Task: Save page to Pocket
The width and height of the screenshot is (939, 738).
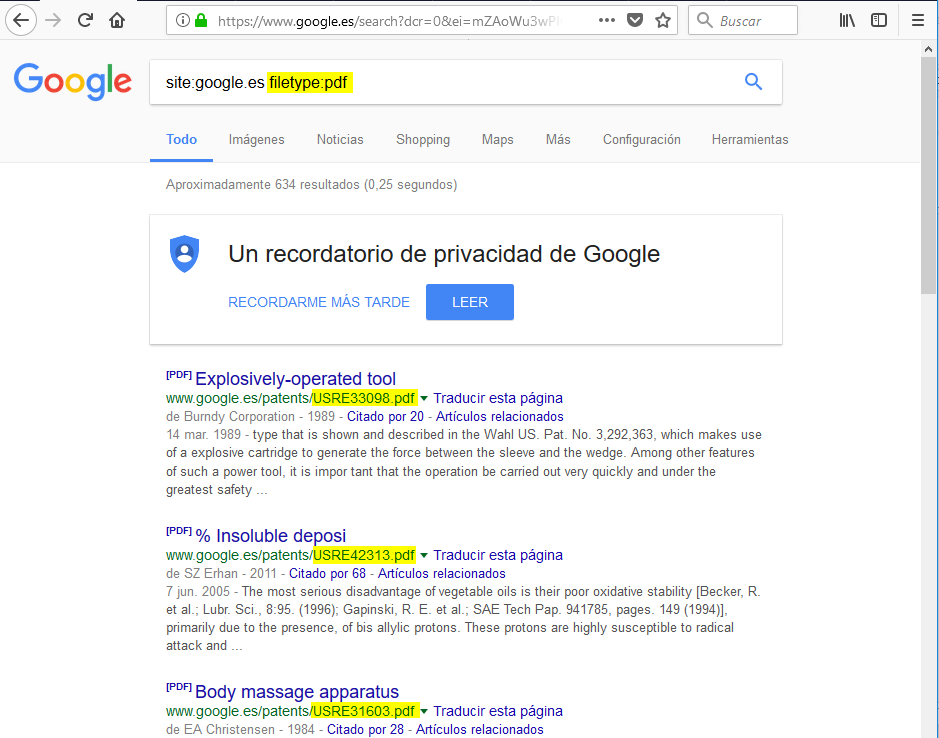Action: point(635,20)
